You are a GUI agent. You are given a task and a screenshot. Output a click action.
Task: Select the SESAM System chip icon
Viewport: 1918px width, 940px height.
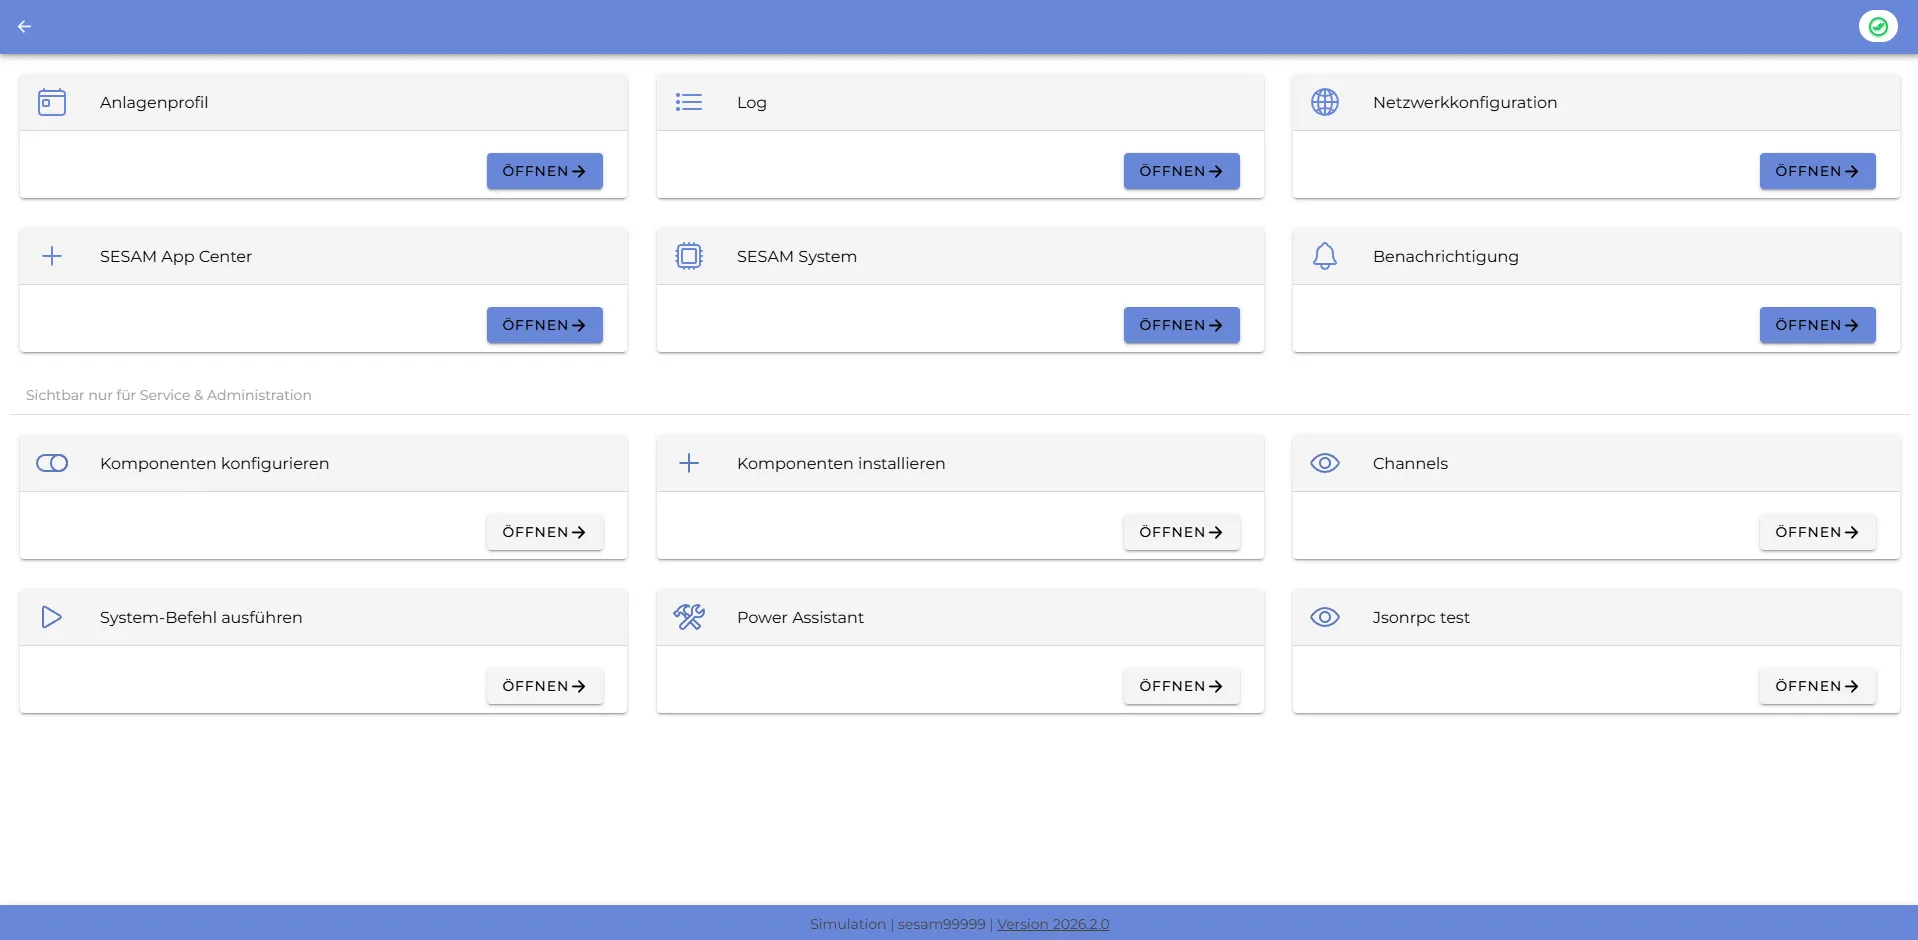[x=688, y=256]
